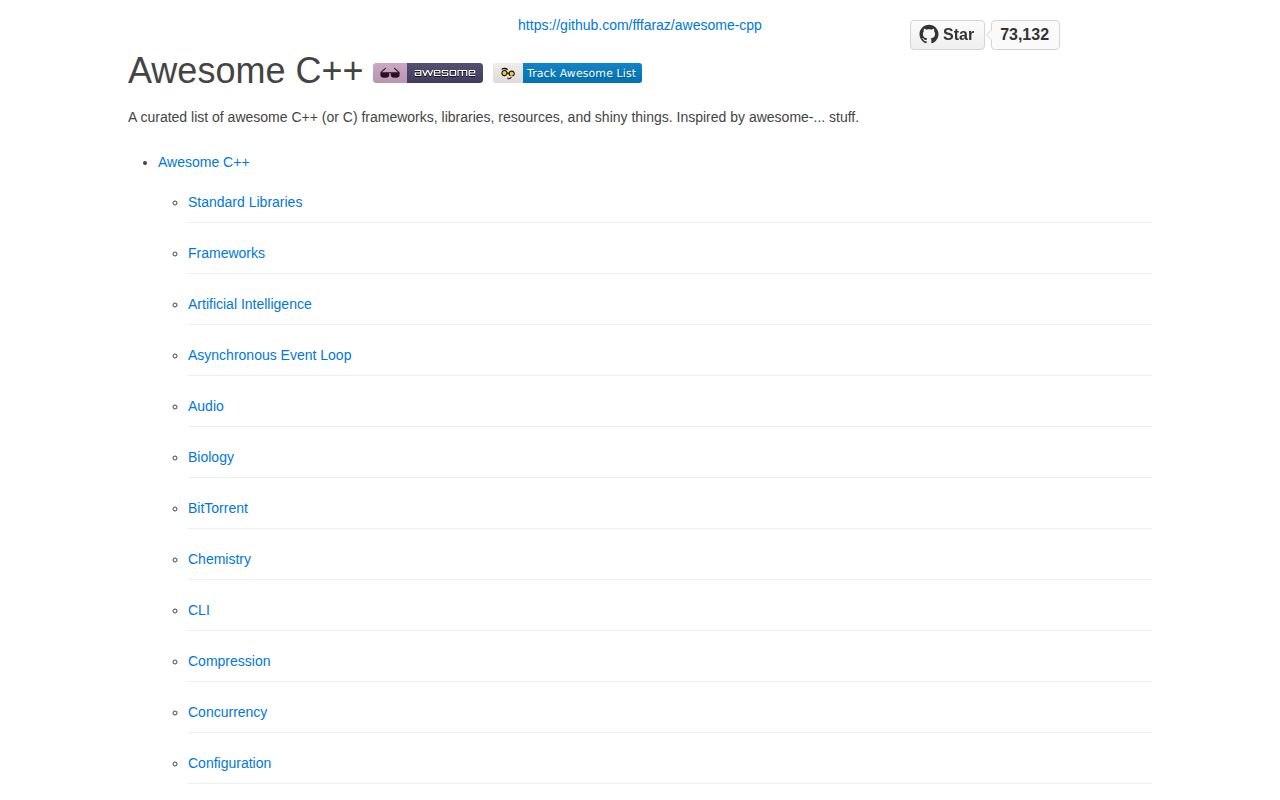Jump to the Audio section
The image size is (1280, 800).
206,406
